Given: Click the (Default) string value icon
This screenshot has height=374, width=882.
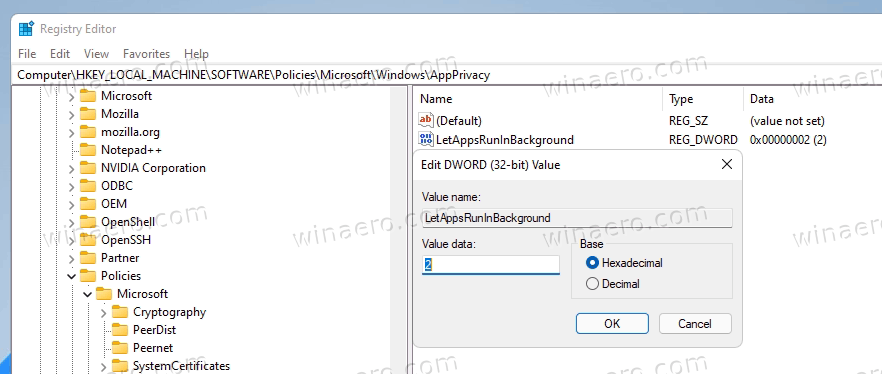Looking at the screenshot, I should [426, 120].
